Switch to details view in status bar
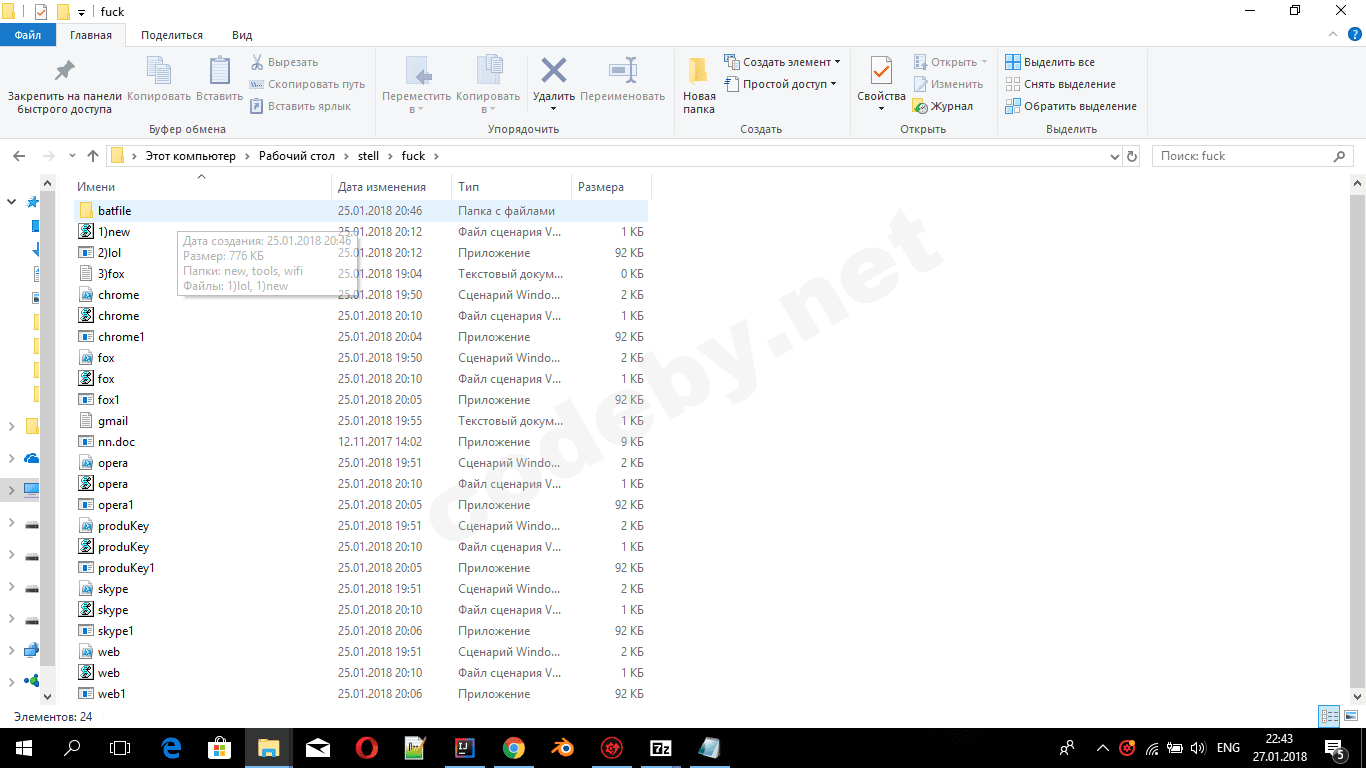The image size is (1366, 768). (x=1329, y=716)
